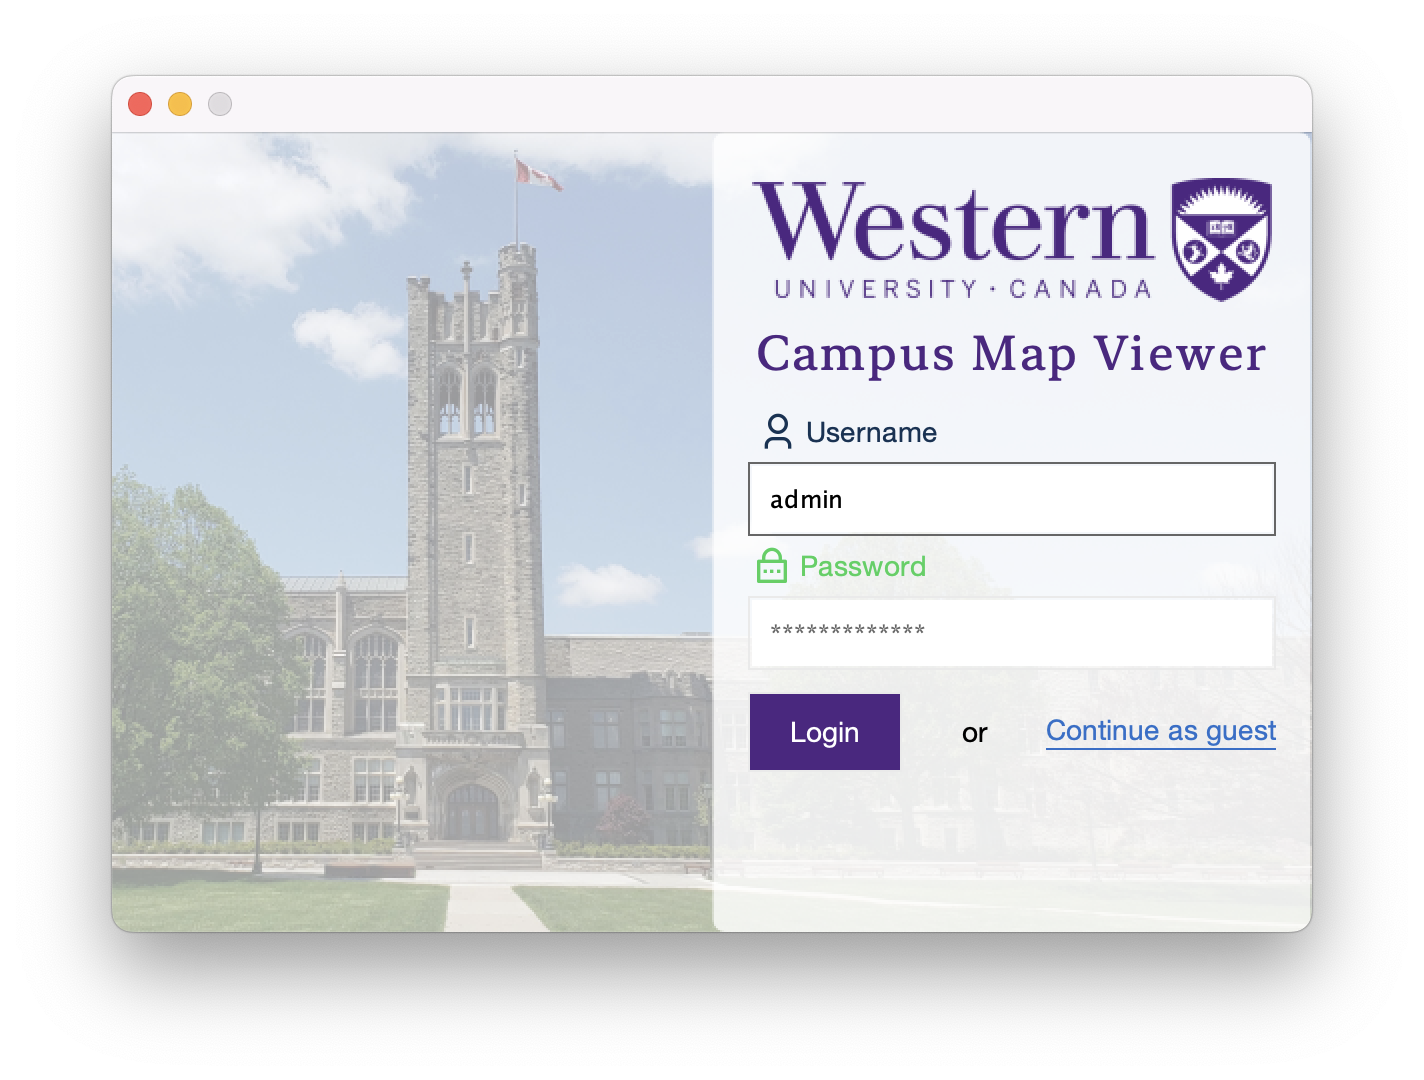Viewport: 1424px width, 1080px height.
Task: Click the "Western" wordmark text
Action: pyautogui.click(x=954, y=222)
